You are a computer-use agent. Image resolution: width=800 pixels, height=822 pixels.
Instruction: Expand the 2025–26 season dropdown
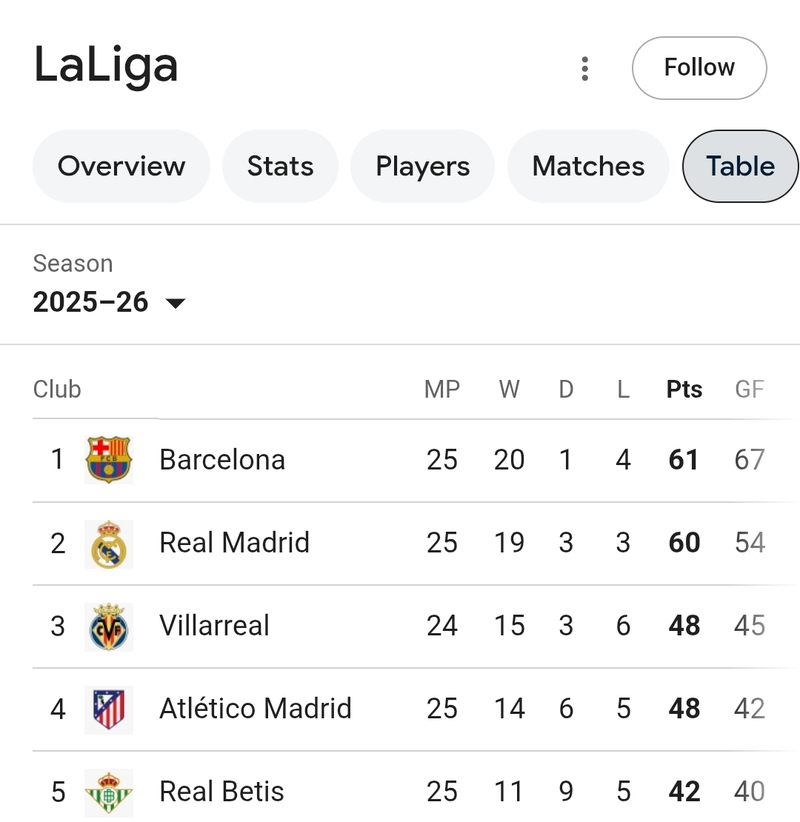110,302
